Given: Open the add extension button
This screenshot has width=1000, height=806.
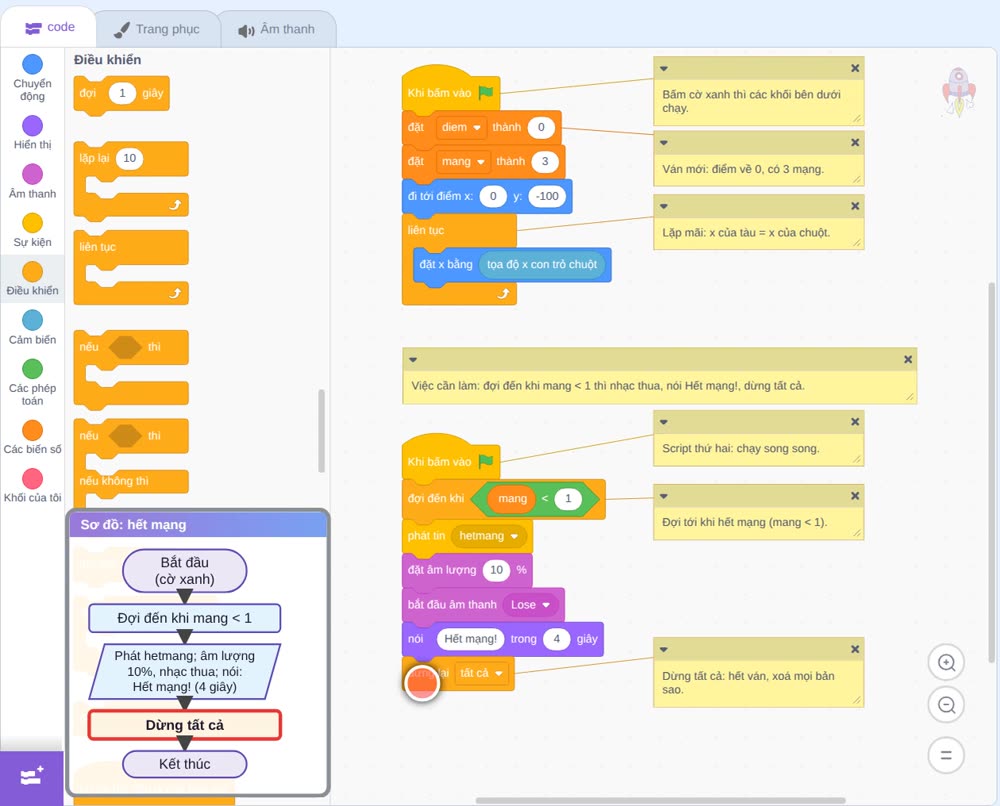Looking at the screenshot, I should click(x=31, y=777).
